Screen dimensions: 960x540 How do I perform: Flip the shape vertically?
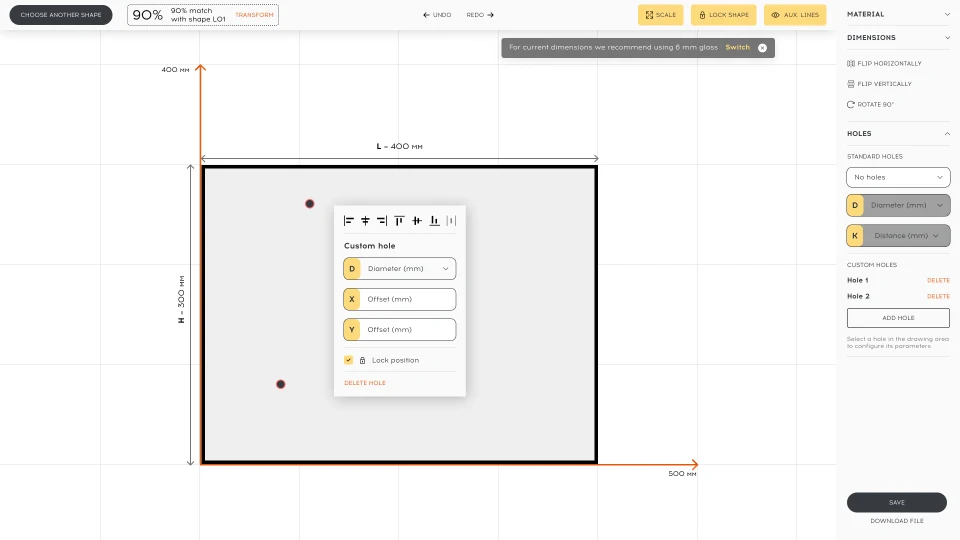(x=879, y=84)
